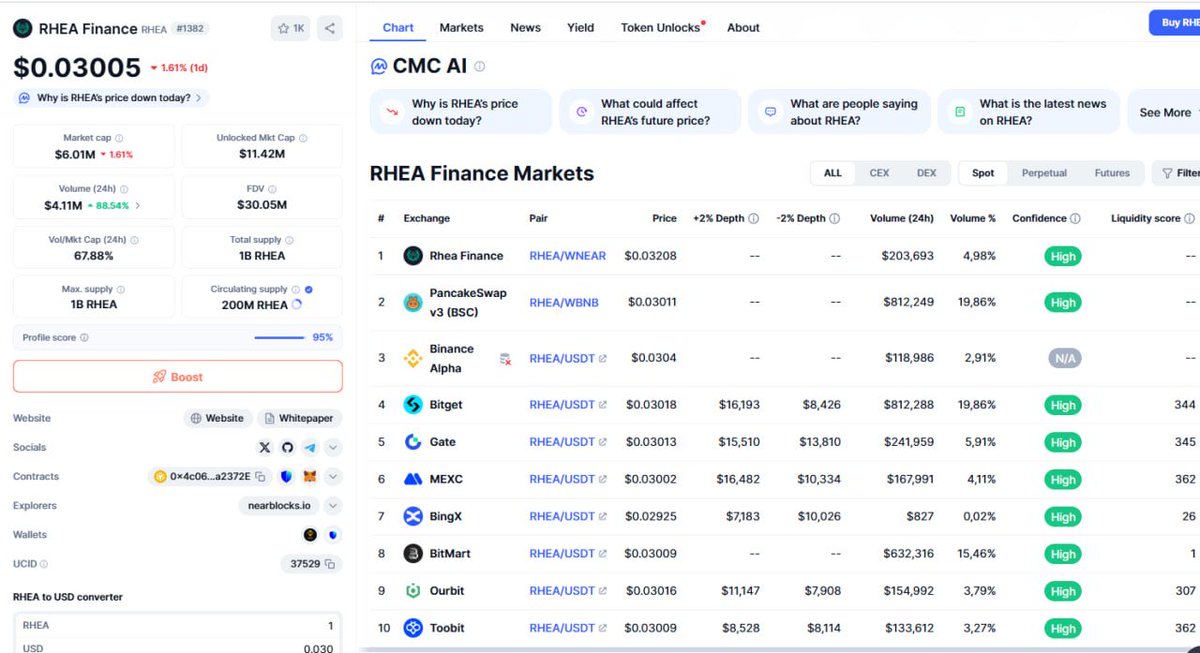This screenshot has height=653, width=1200.
Task: Click See More AI questions
Action: [x=1163, y=112]
